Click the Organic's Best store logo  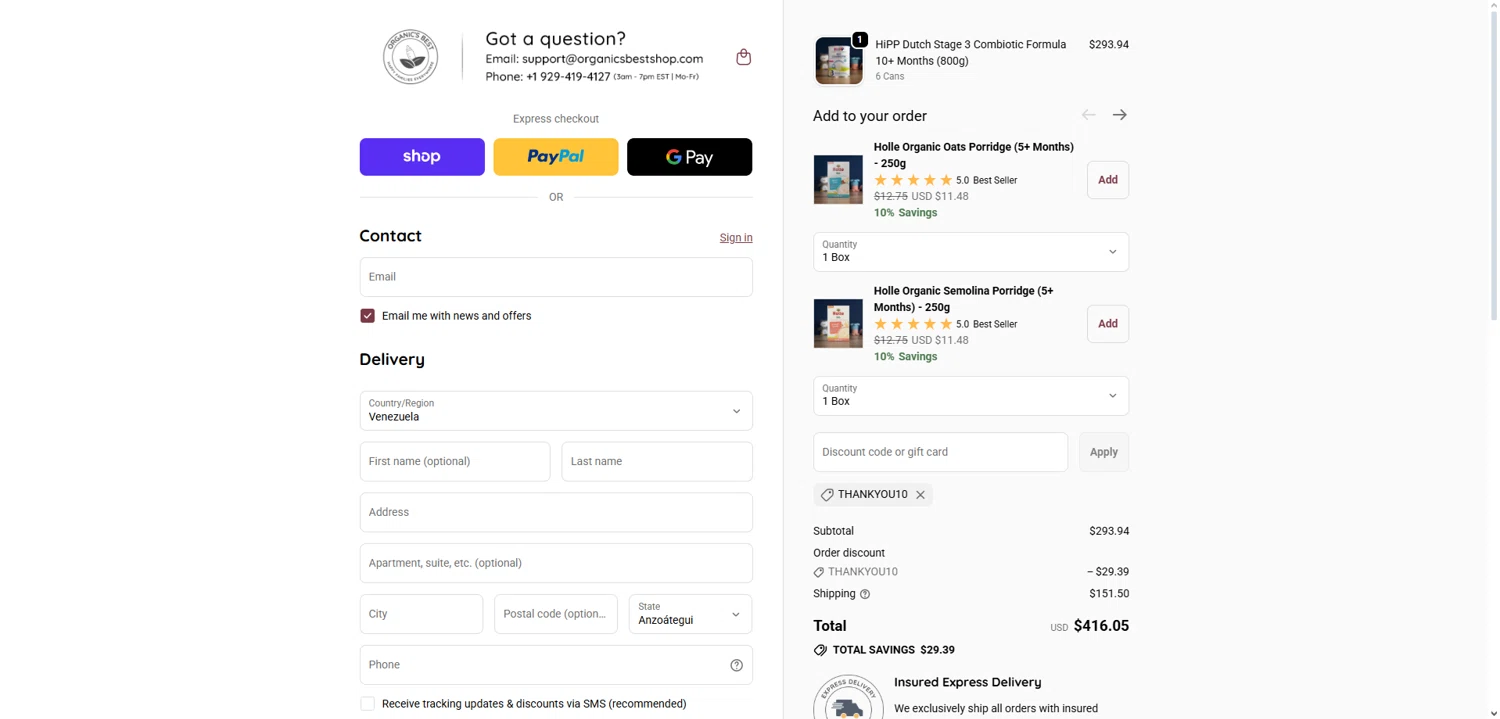coord(411,57)
